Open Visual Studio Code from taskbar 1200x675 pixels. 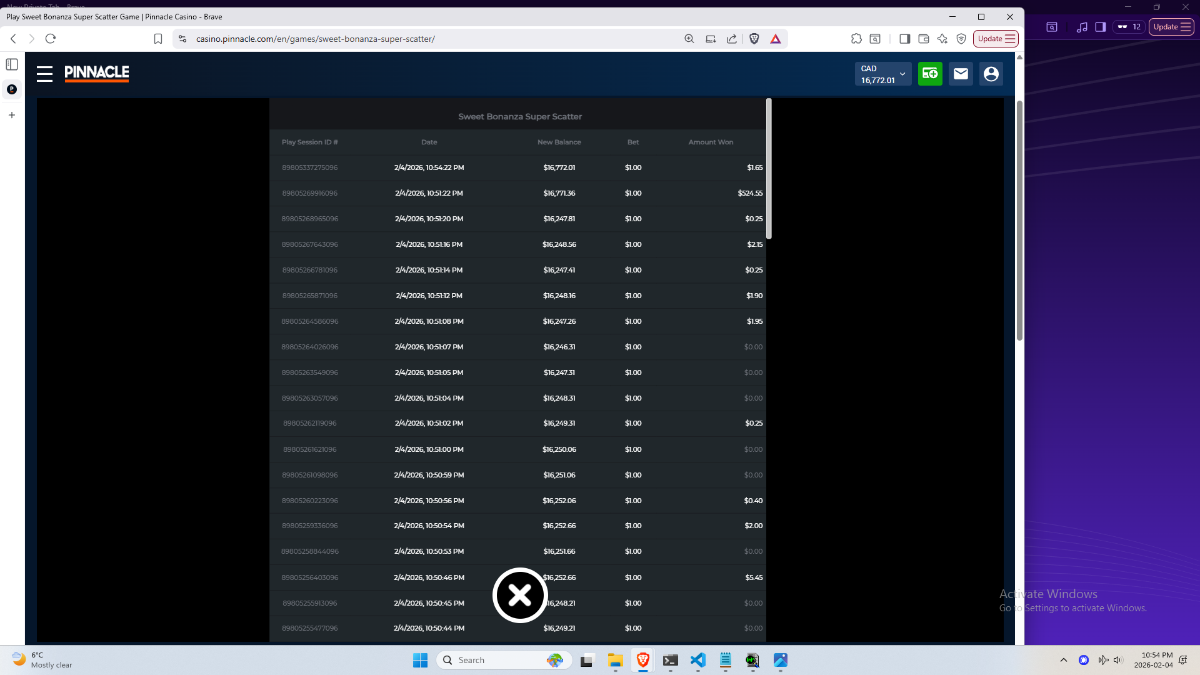pyautogui.click(x=698, y=660)
